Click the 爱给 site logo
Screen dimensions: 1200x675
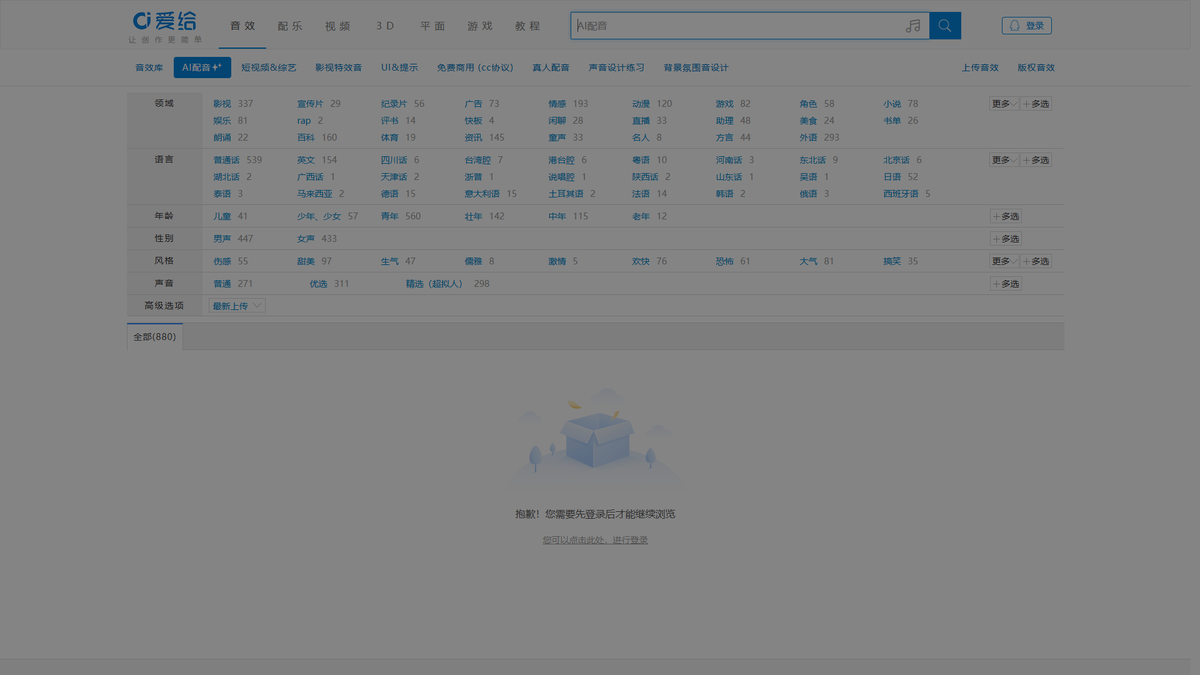pos(166,27)
